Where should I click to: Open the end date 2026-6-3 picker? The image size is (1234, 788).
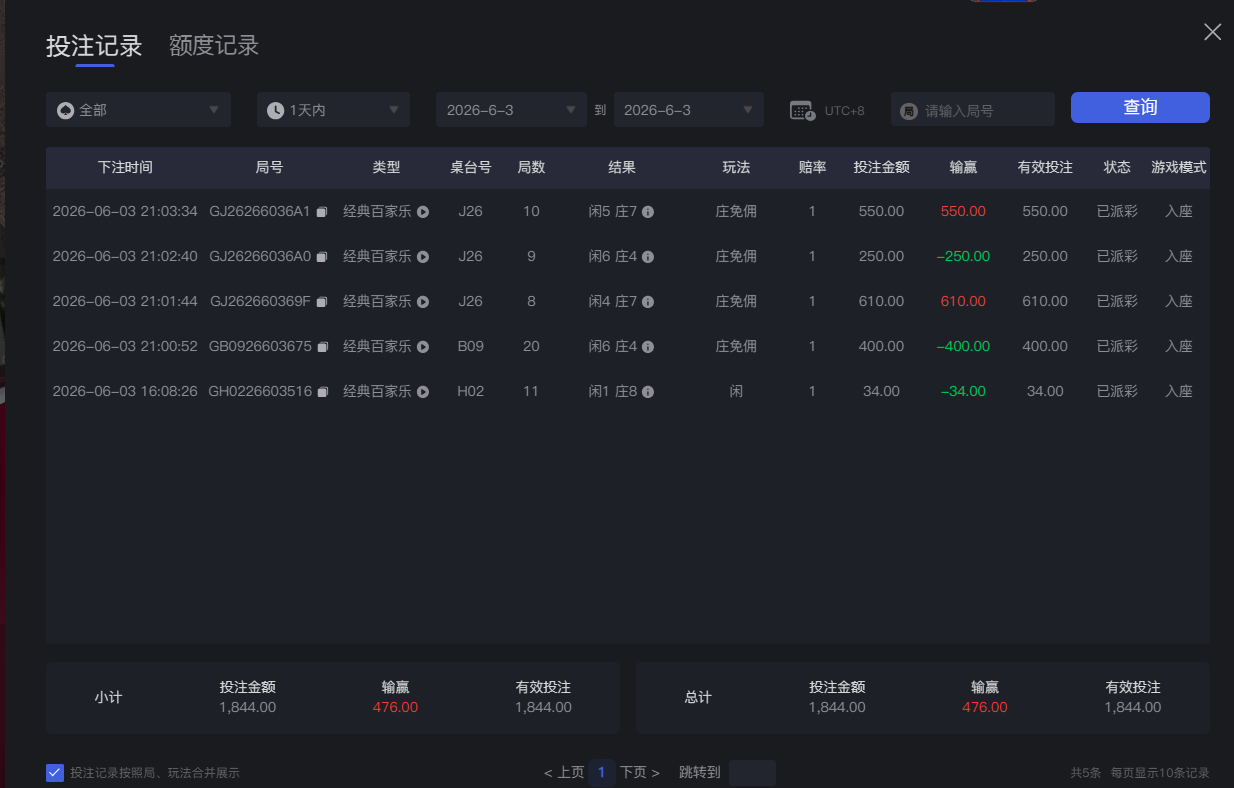click(689, 110)
